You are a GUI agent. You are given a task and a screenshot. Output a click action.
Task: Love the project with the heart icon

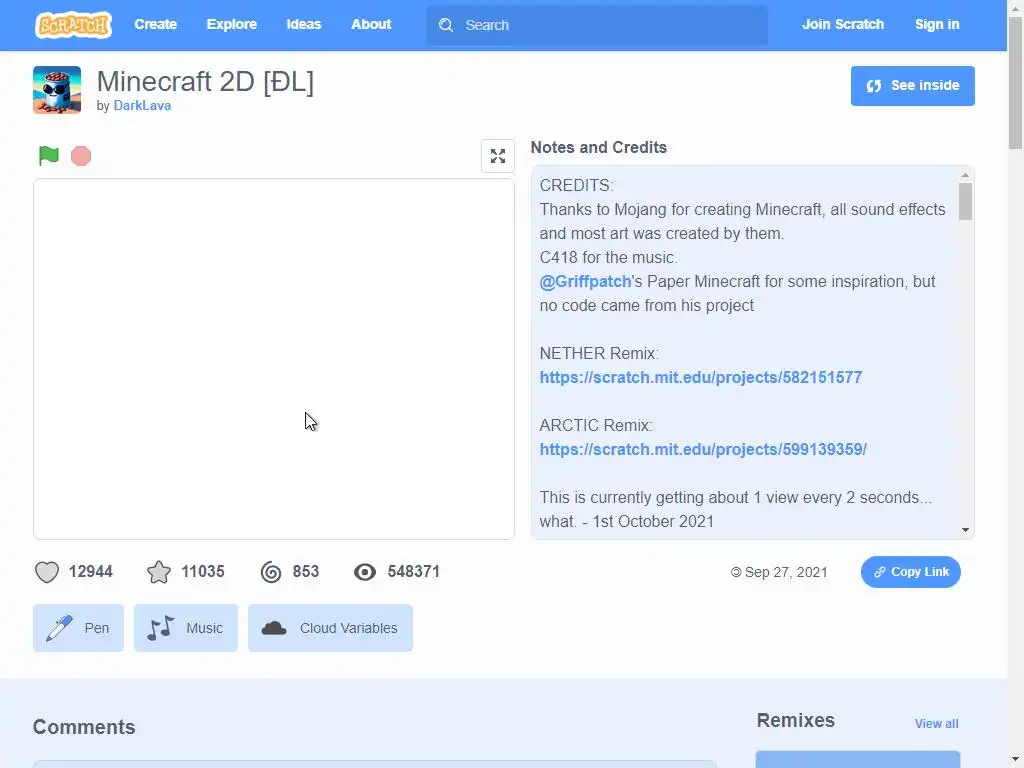tap(46, 572)
